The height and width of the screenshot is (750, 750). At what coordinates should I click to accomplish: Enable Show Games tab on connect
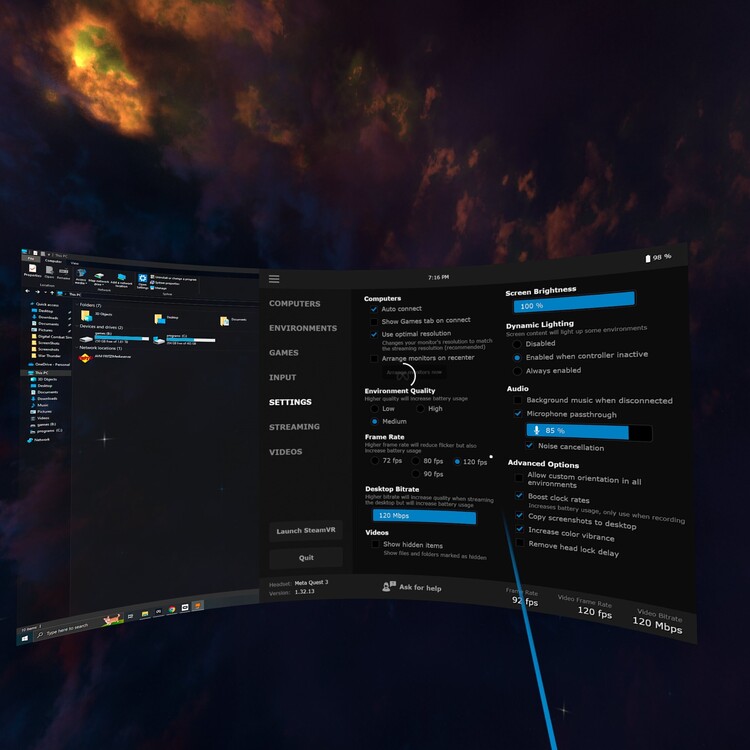tap(374, 322)
